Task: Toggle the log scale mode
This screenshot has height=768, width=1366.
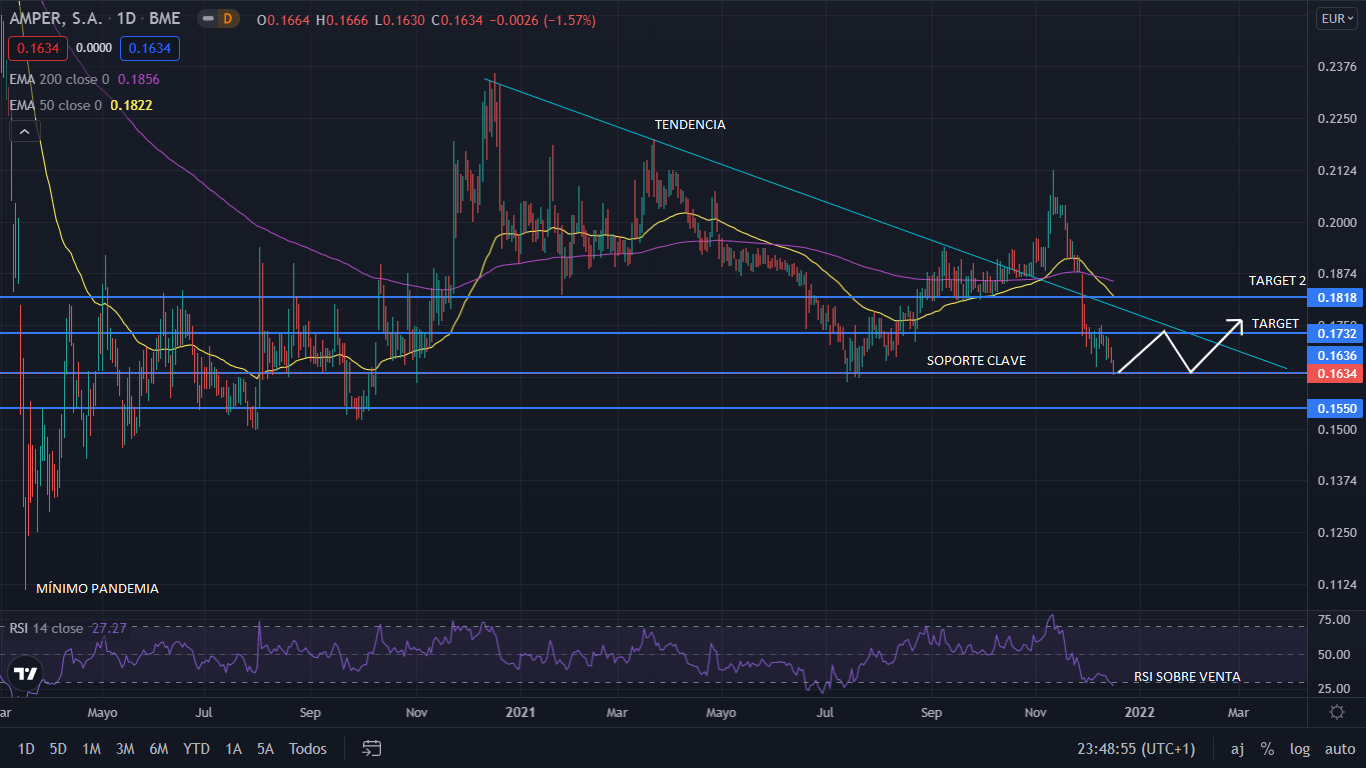Action: (1300, 748)
